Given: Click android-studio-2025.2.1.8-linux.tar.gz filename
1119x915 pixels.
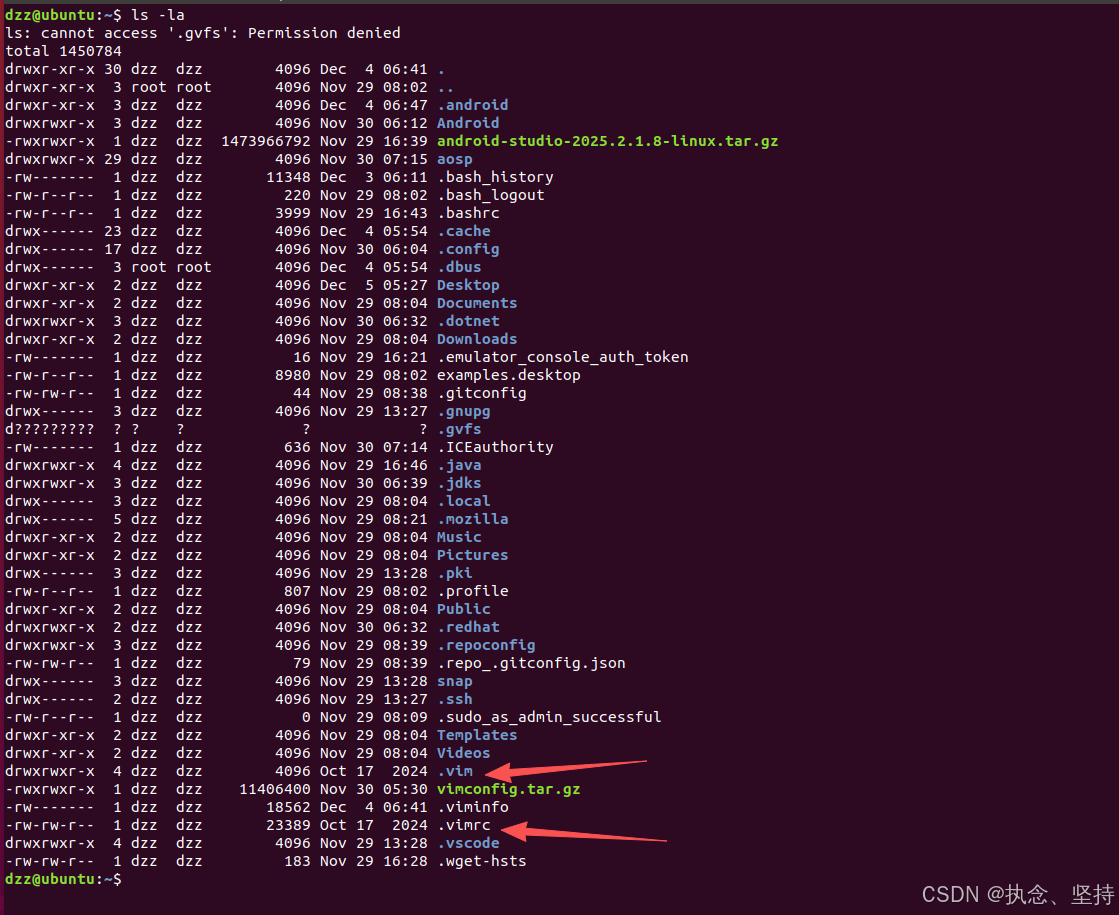Looking at the screenshot, I should [607, 141].
